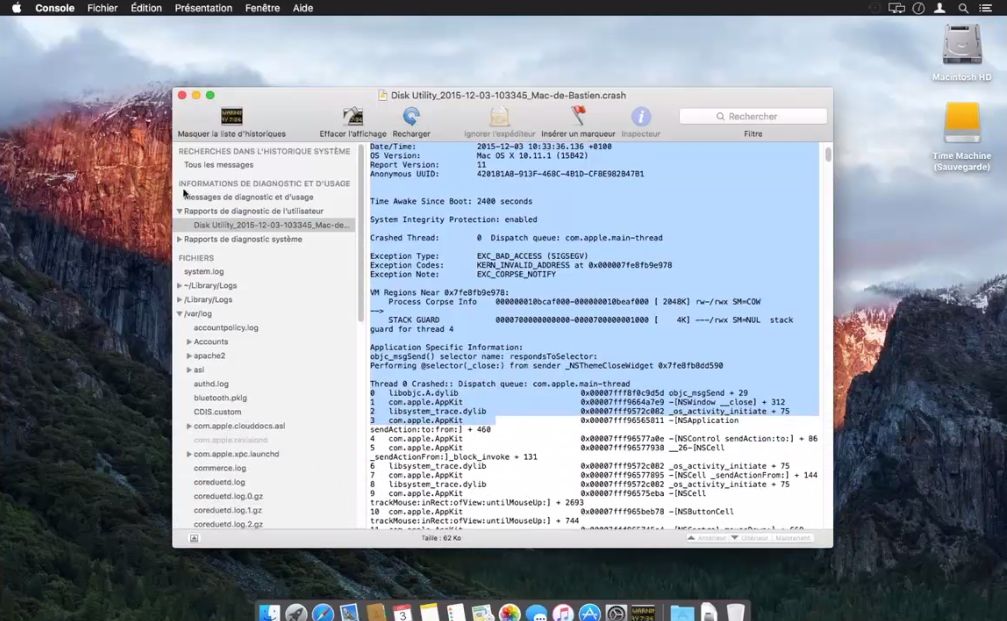Click the document icon in window title

click(383, 95)
